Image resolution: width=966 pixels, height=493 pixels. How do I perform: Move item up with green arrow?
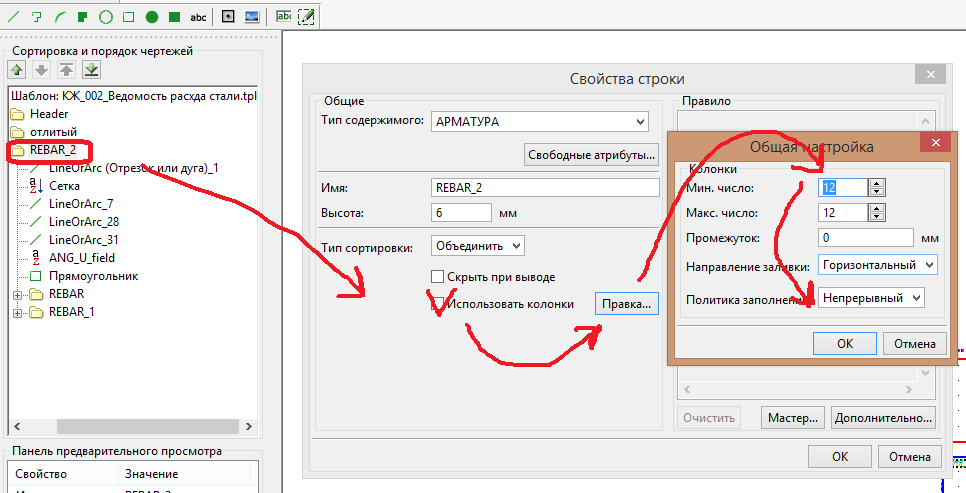[17, 70]
